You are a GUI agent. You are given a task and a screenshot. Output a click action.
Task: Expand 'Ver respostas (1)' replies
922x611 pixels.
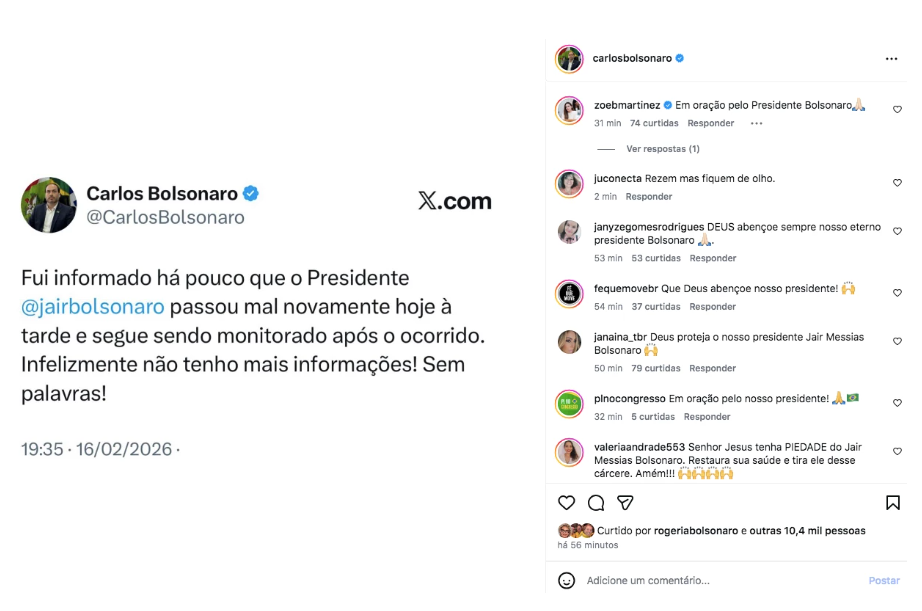click(662, 149)
